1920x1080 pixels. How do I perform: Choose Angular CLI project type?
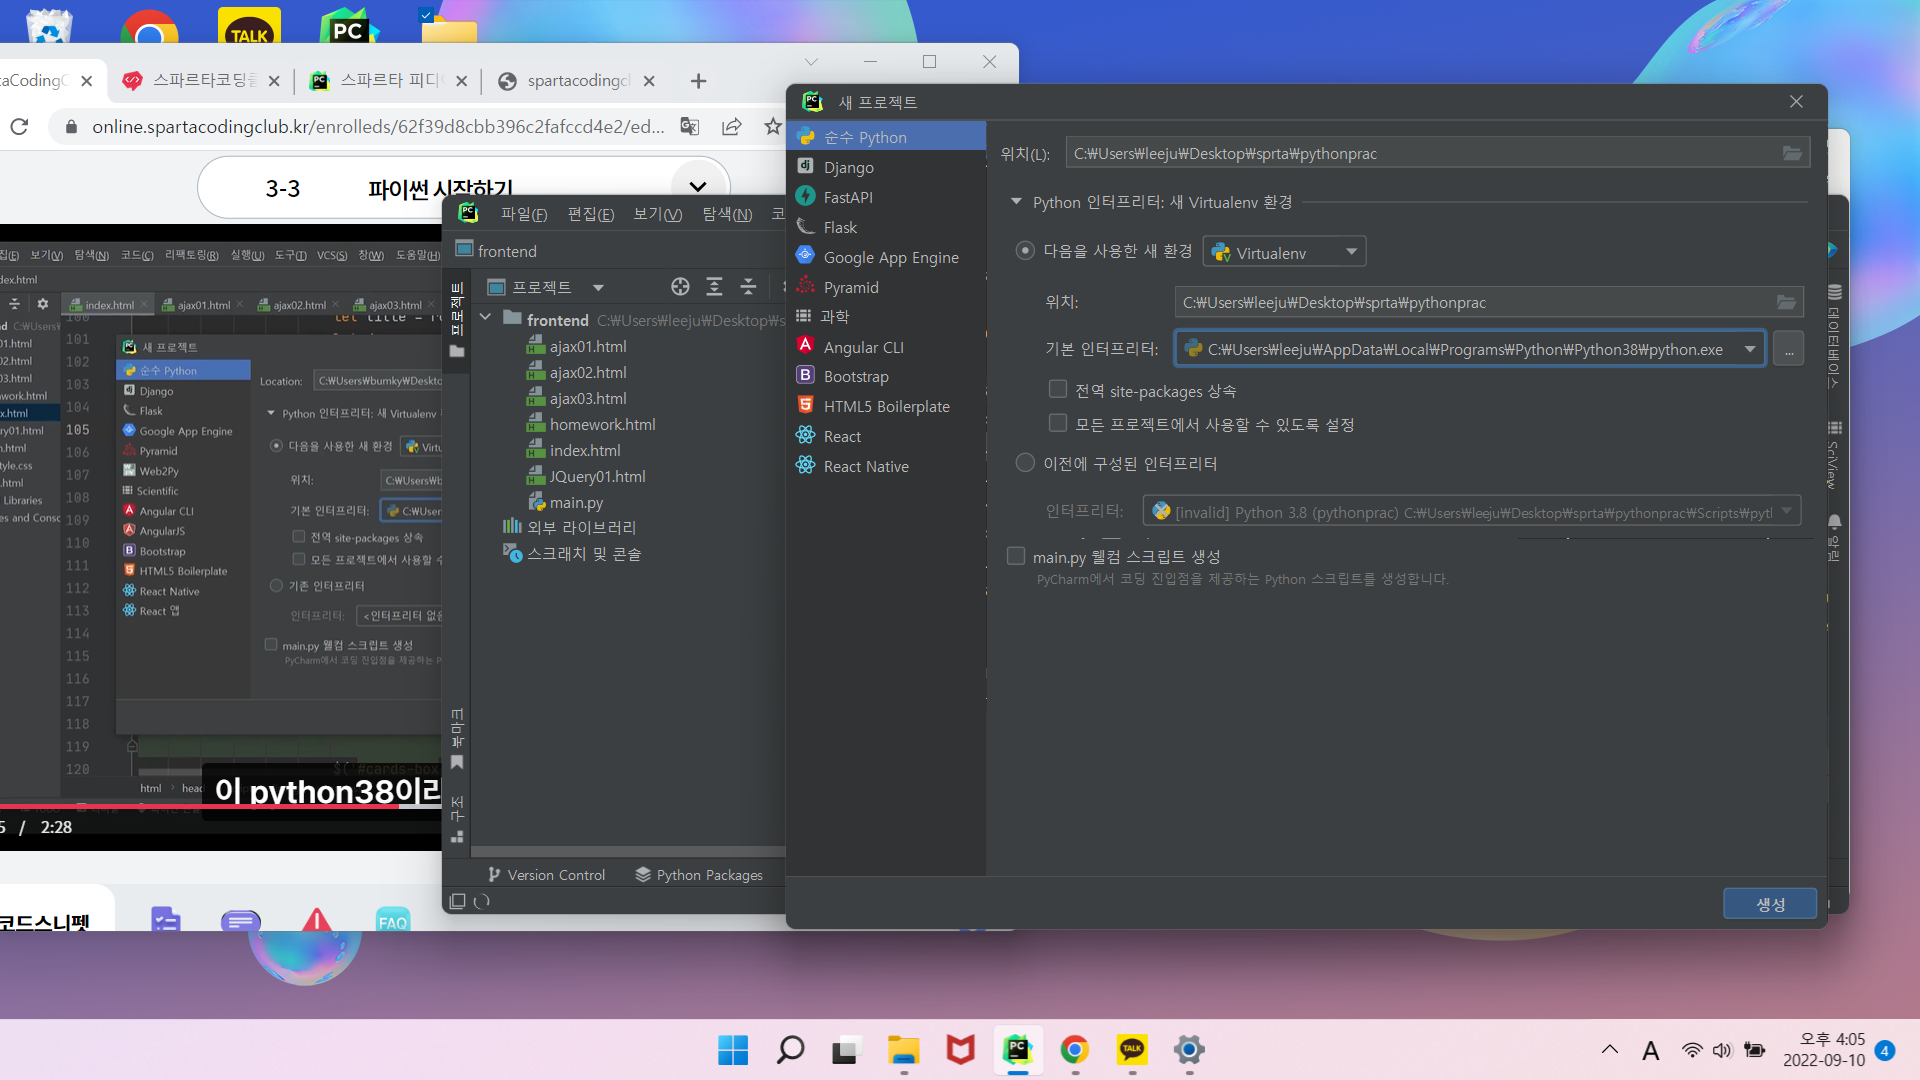pos(863,347)
